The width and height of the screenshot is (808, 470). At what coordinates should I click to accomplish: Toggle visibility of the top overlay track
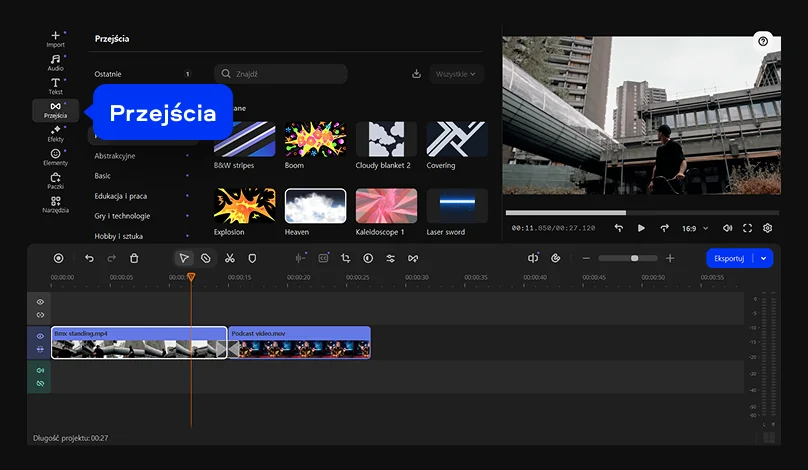tap(41, 301)
